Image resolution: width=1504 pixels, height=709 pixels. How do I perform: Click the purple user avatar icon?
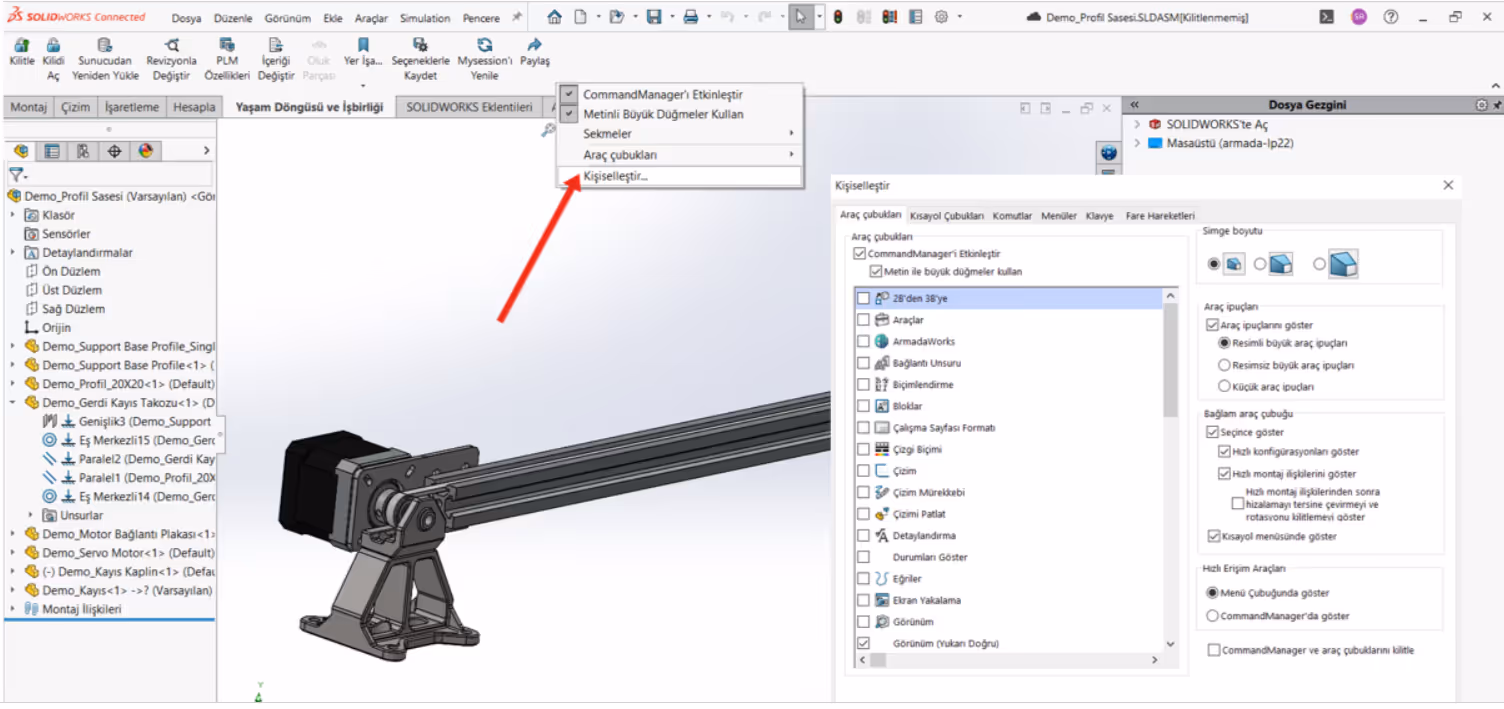1358,17
